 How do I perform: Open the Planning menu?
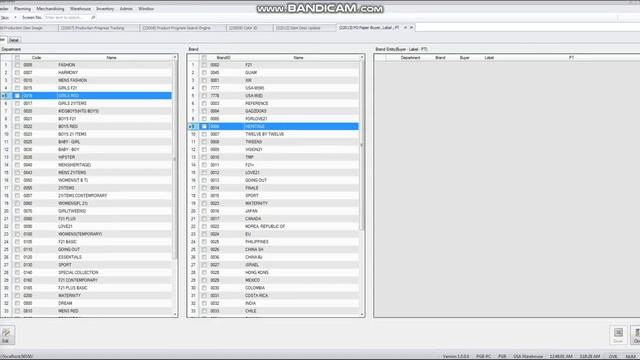click(x=22, y=9)
